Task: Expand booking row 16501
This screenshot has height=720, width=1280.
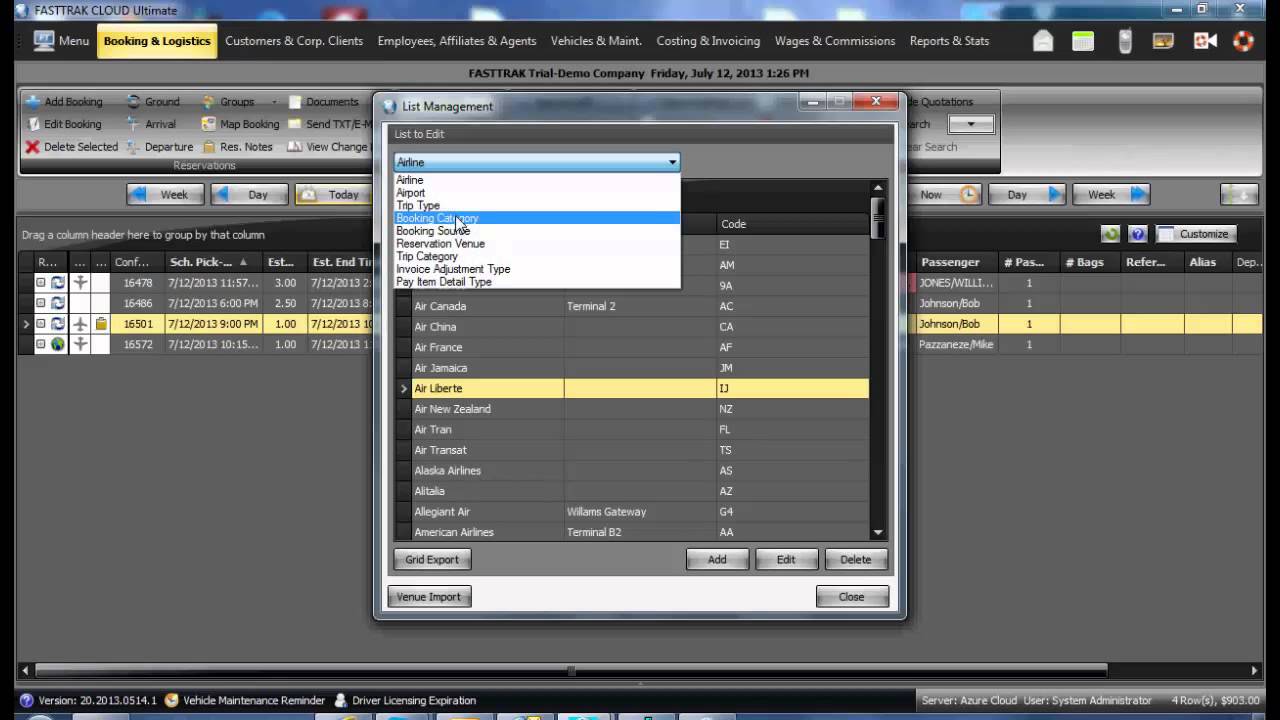Action: click(41, 324)
